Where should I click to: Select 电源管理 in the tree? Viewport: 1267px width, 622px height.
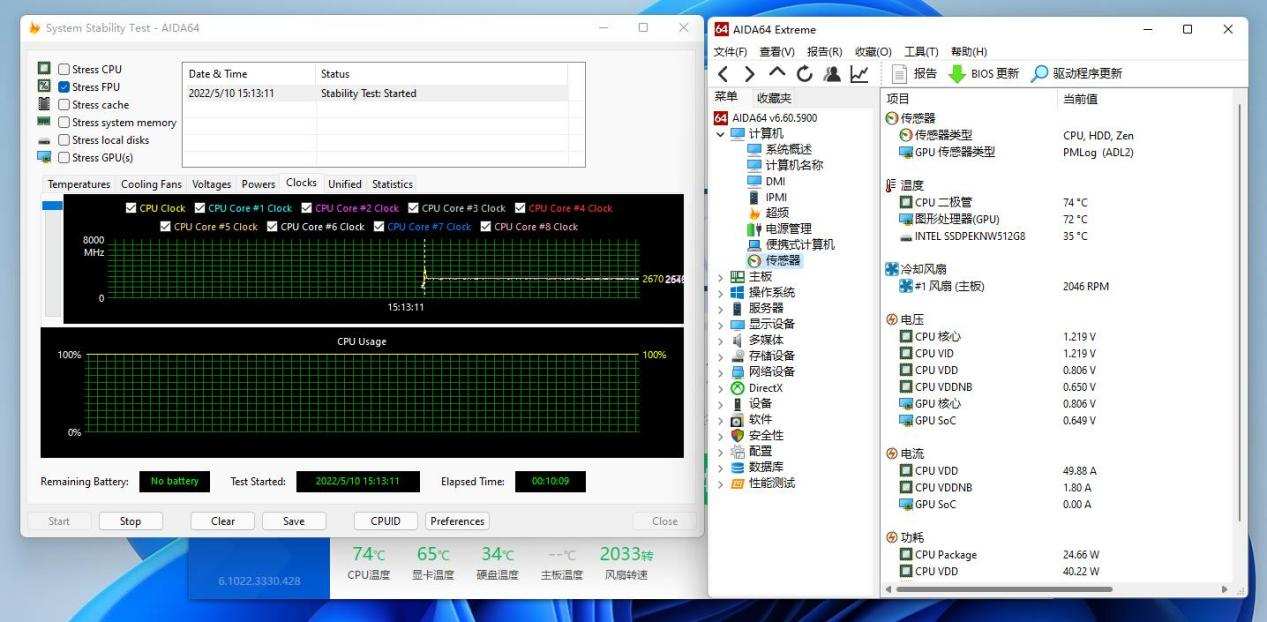point(788,229)
